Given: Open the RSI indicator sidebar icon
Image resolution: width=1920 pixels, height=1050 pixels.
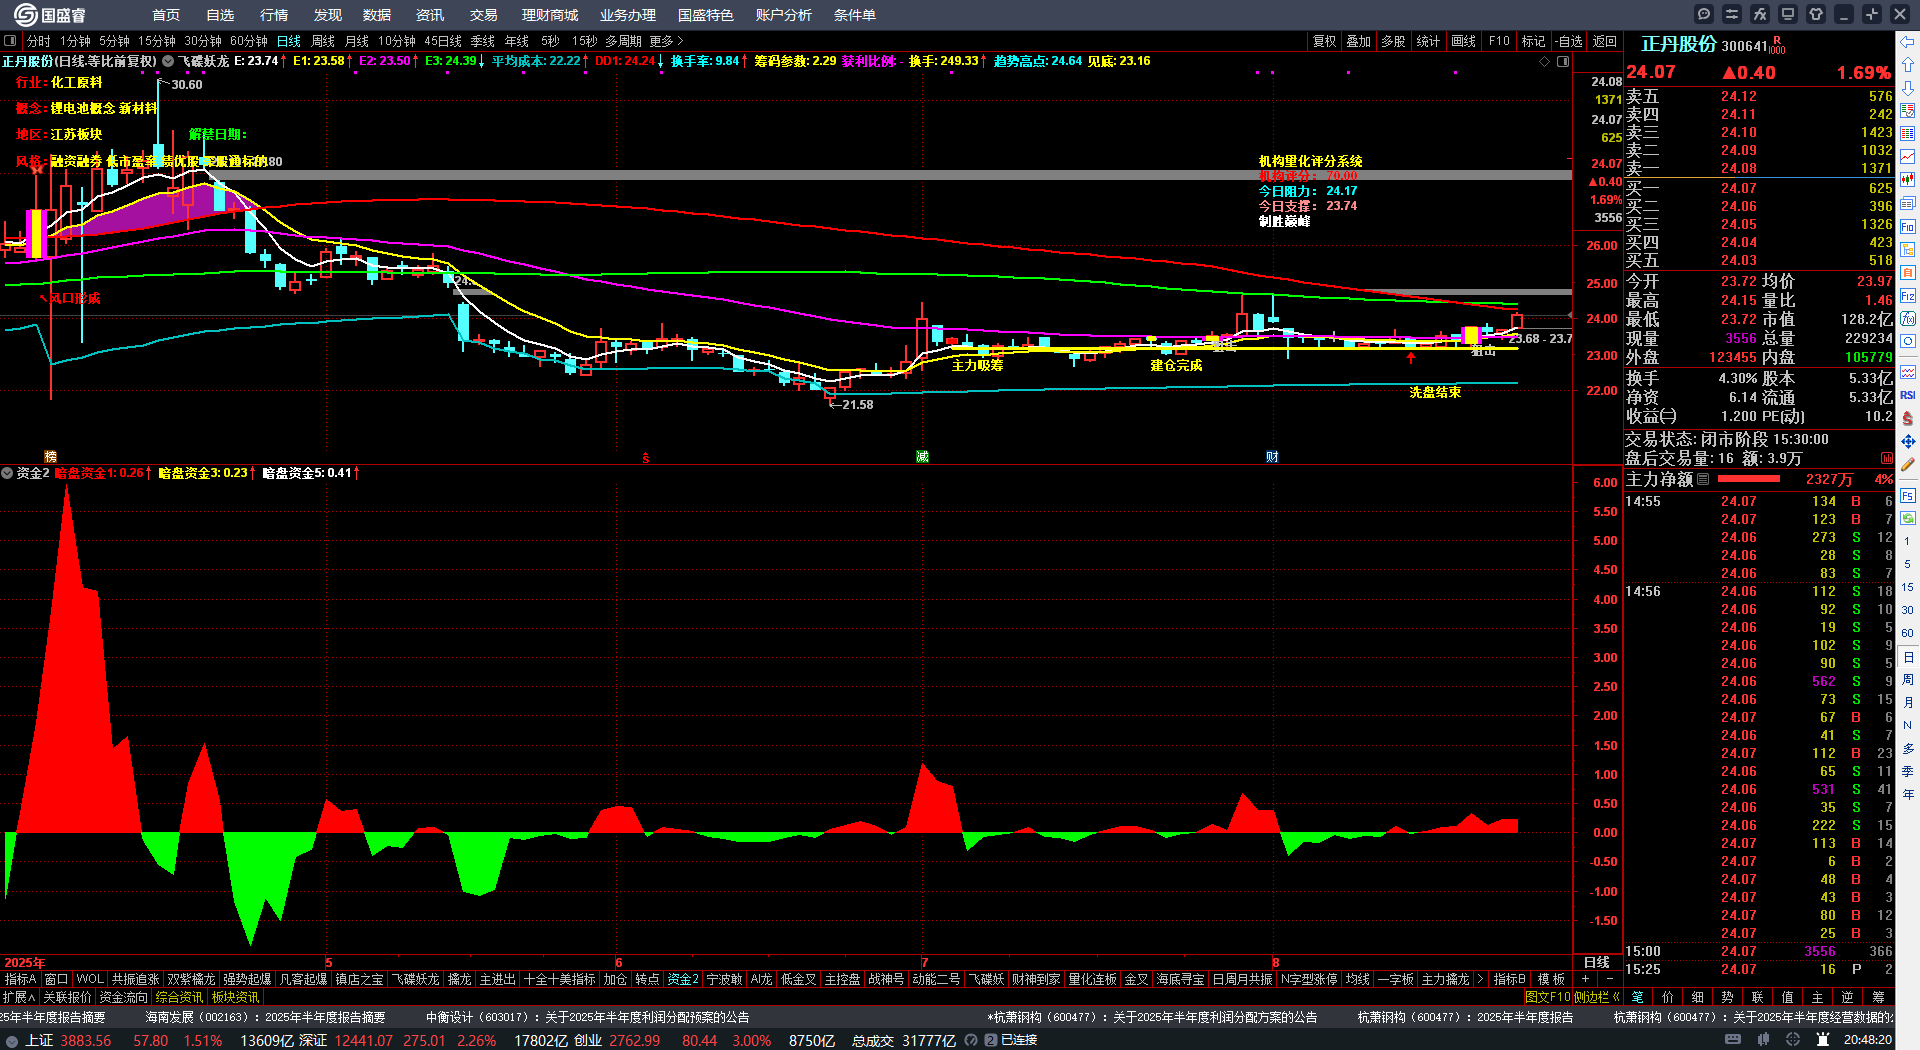Looking at the screenshot, I should pyautogui.click(x=1908, y=395).
